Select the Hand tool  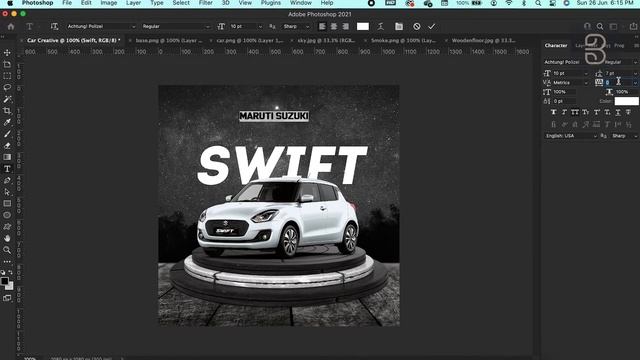(7, 238)
